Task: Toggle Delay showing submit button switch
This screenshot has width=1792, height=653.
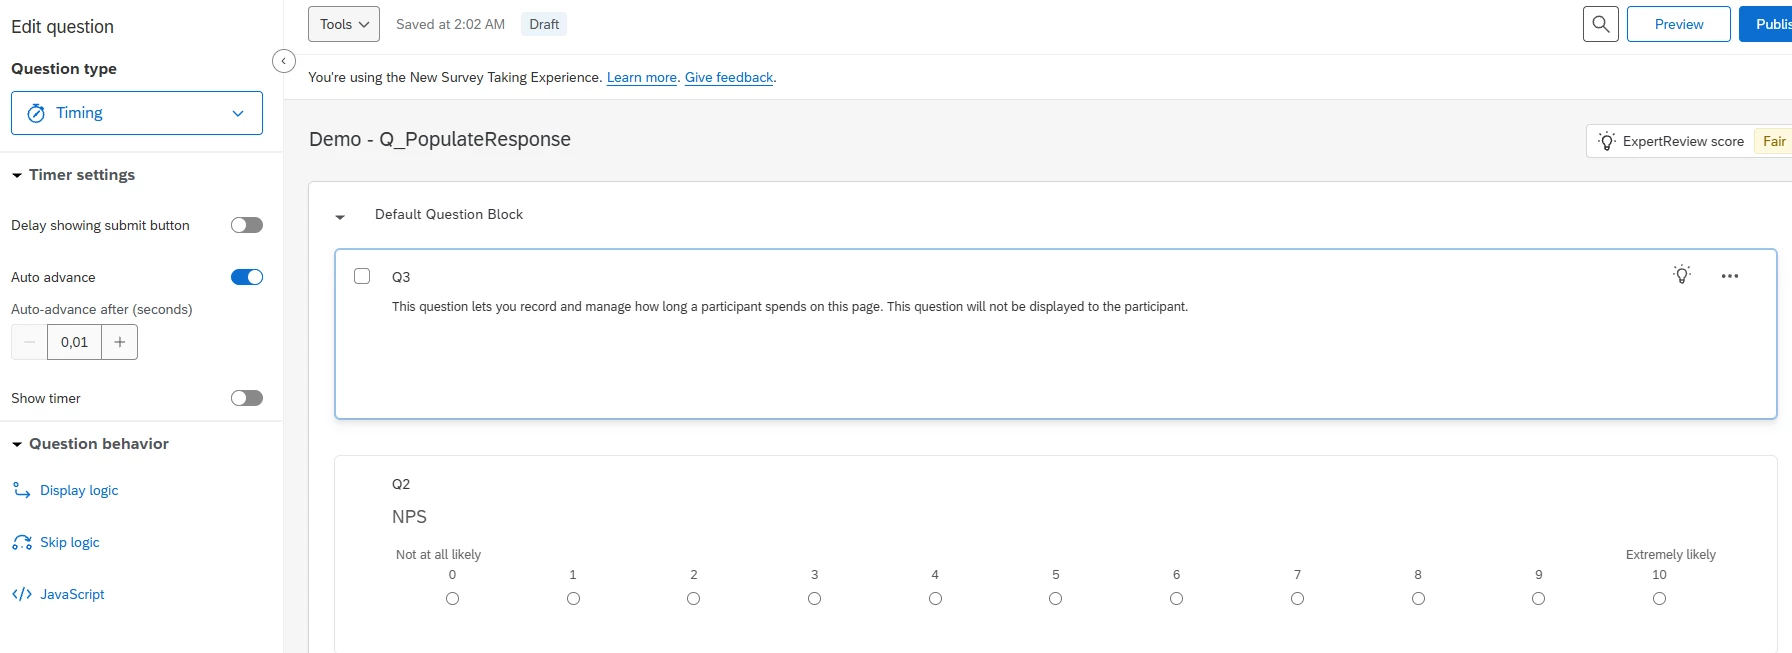Action: pyautogui.click(x=247, y=225)
